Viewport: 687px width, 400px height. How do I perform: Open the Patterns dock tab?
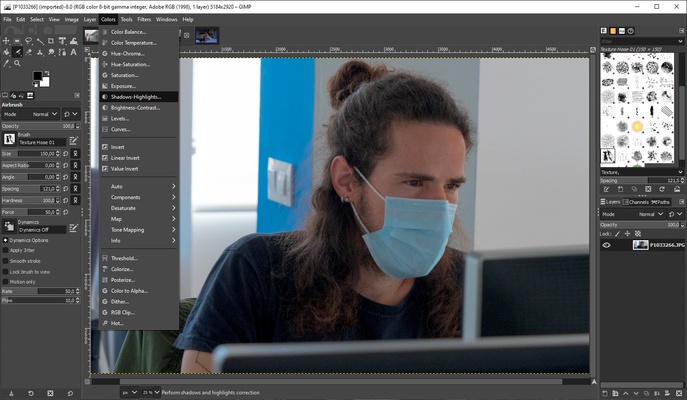tap(613, 31)
